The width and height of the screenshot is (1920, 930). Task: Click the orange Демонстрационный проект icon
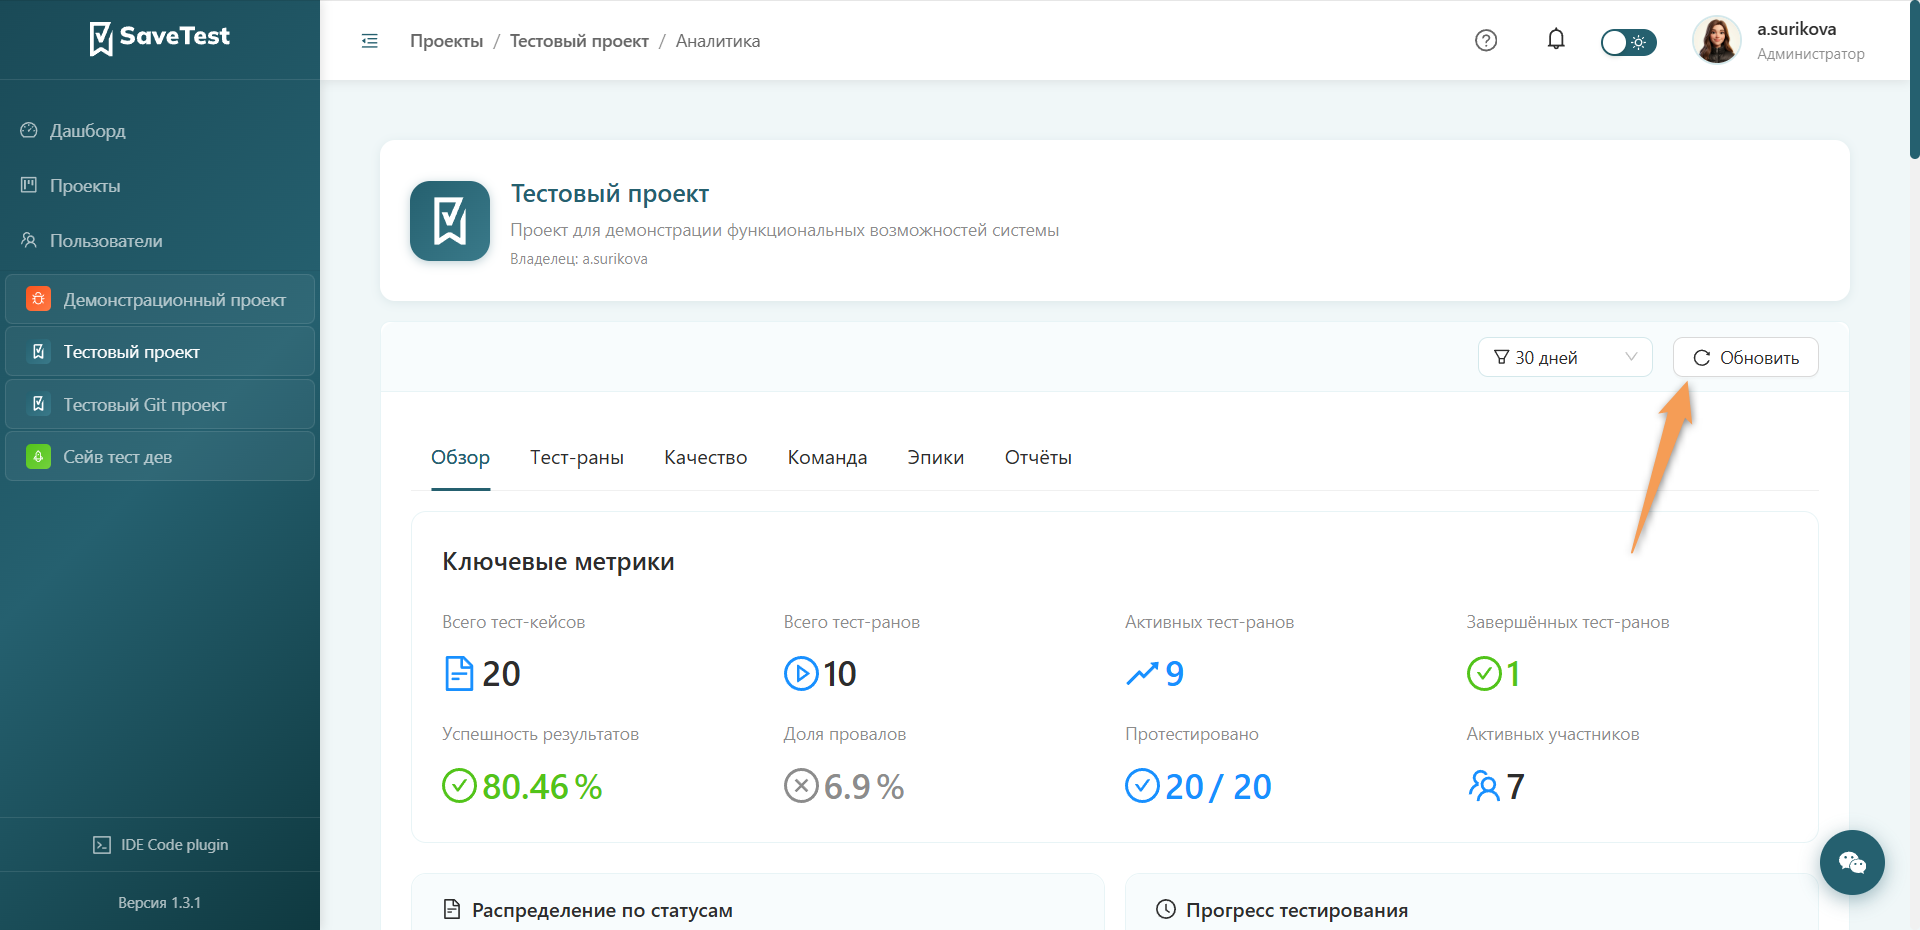[x=38, y=299]
